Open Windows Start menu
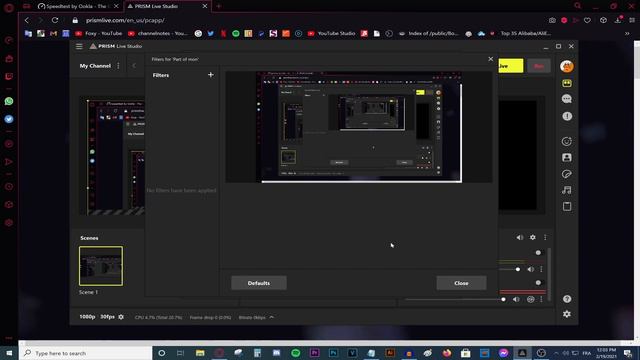This screenshot has width=640, height=360. tap(9, 353)
